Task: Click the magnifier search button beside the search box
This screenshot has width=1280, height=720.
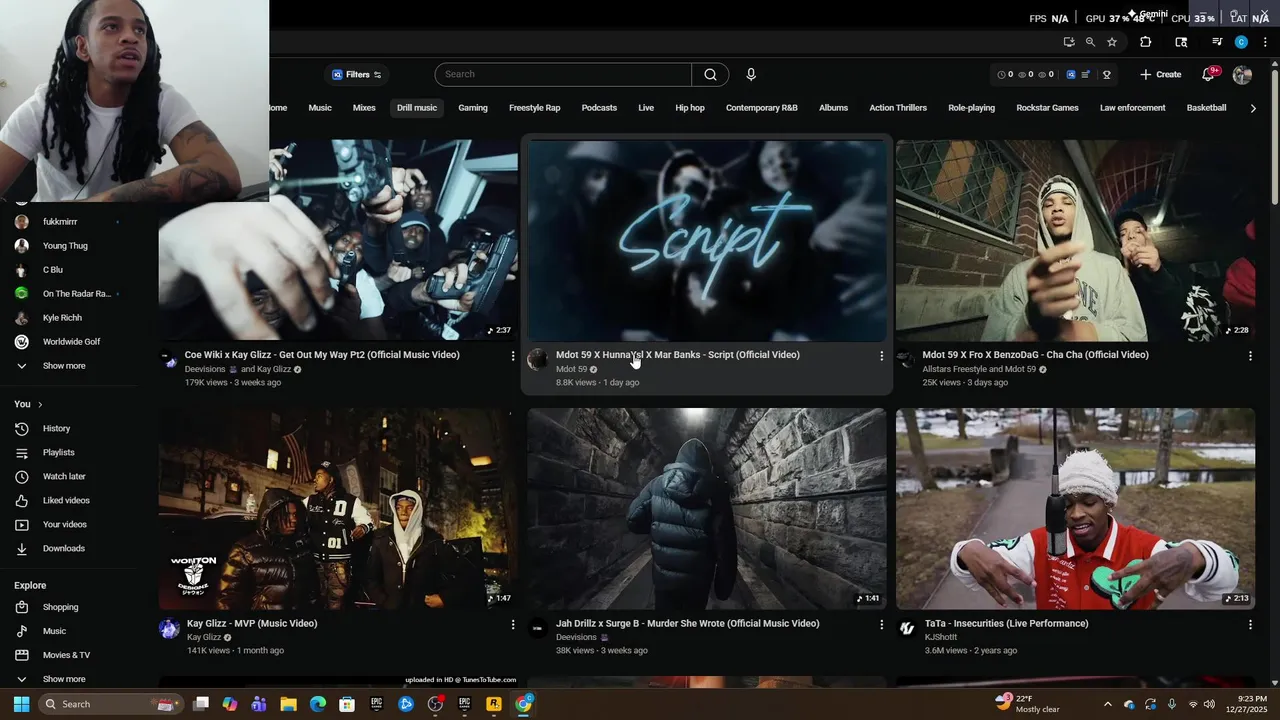Action: (710, 74)
